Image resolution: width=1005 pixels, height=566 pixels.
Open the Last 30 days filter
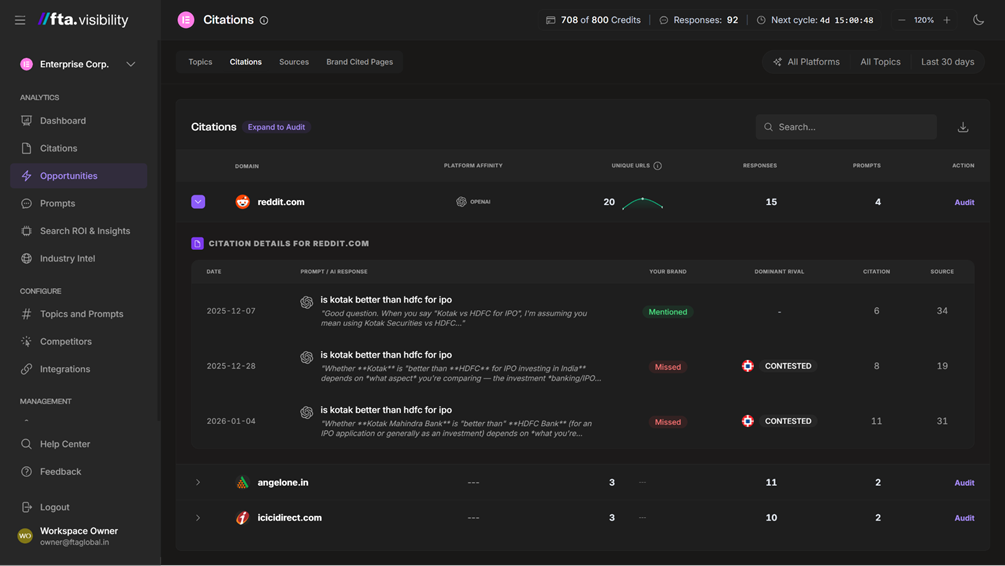(947, 62)
